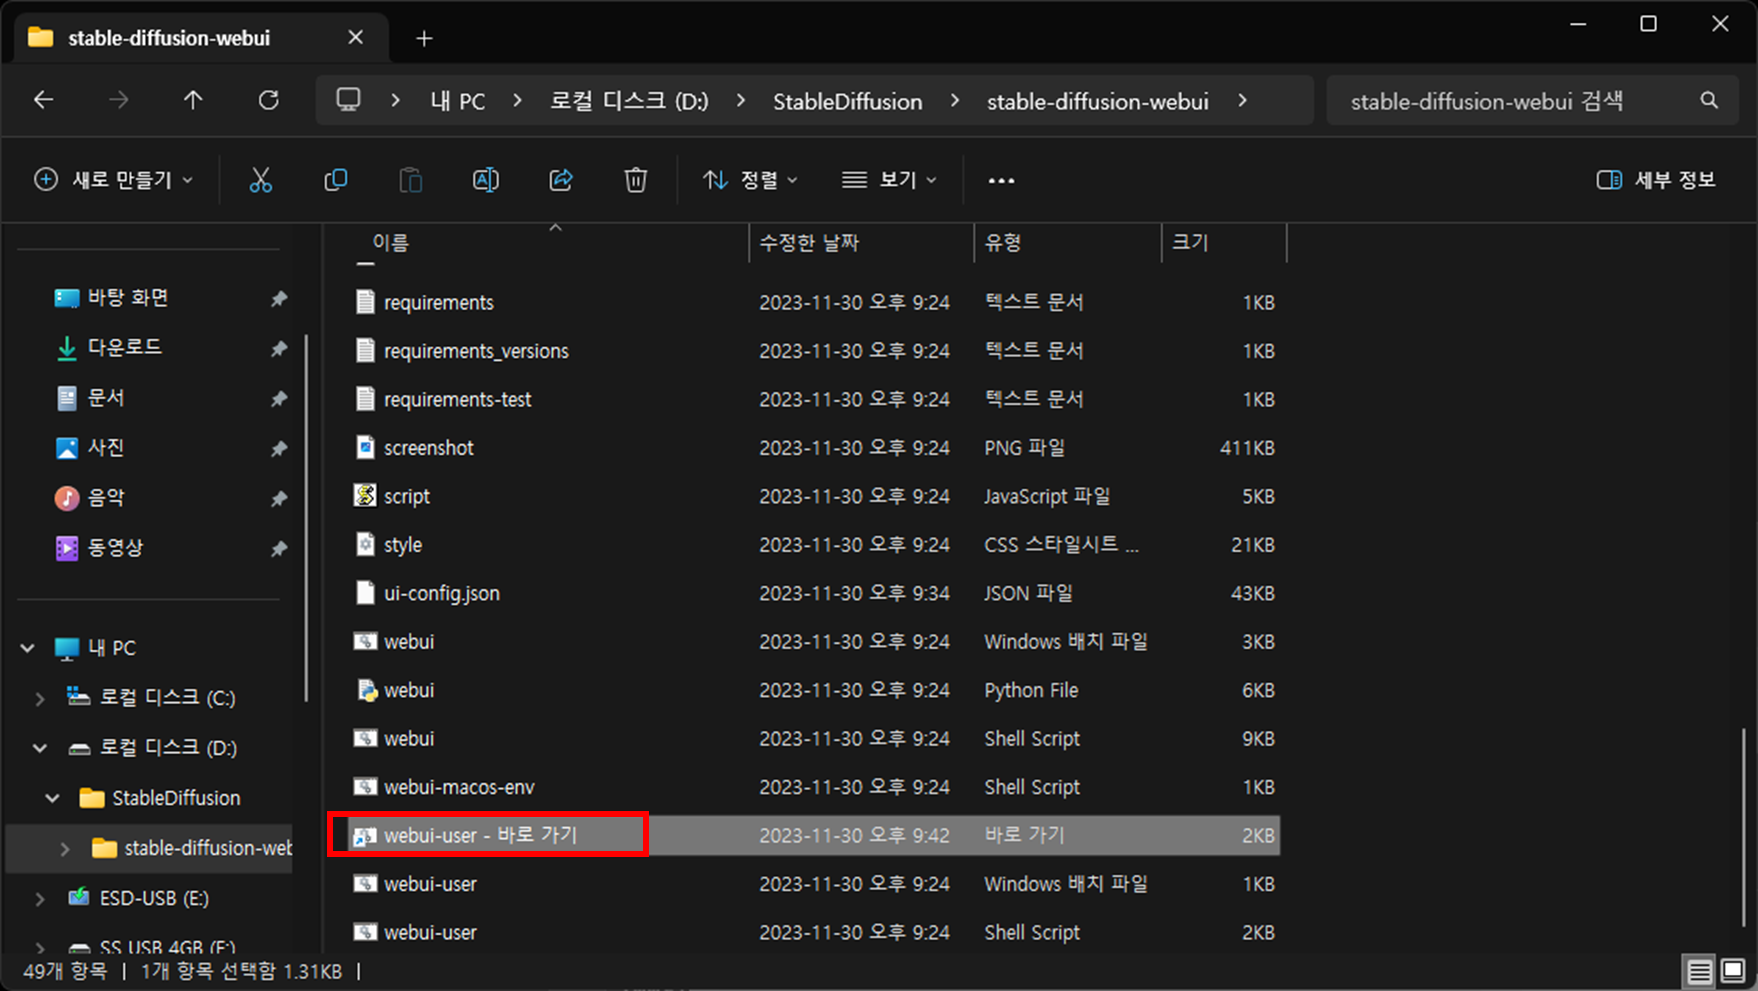Expand chevron after StableDiffusion in address bar
The width and height of the screenshot is (1758, 991).
(x=955, y=101)
